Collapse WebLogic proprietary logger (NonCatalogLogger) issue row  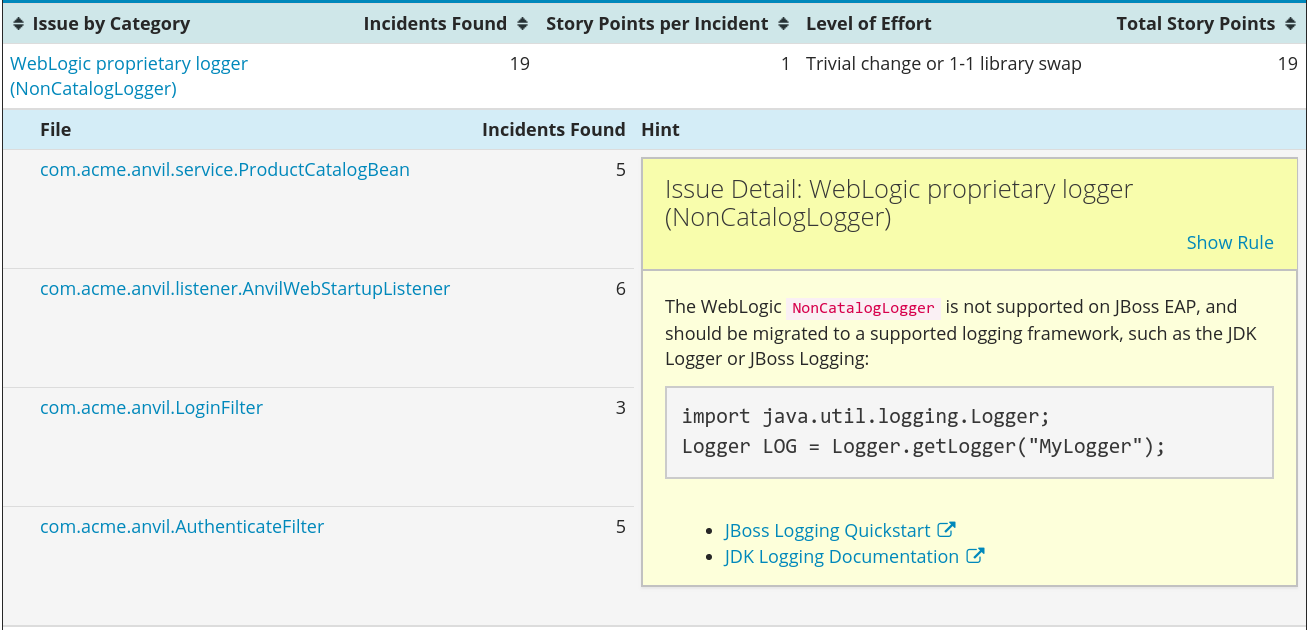pyautogui.click(x=129, y=76)
